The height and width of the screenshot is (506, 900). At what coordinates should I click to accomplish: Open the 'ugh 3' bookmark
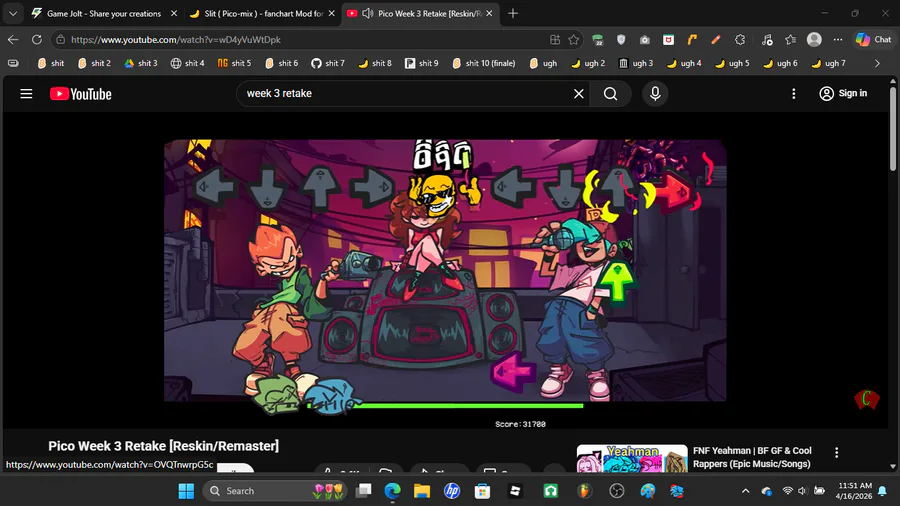point(636,63)
